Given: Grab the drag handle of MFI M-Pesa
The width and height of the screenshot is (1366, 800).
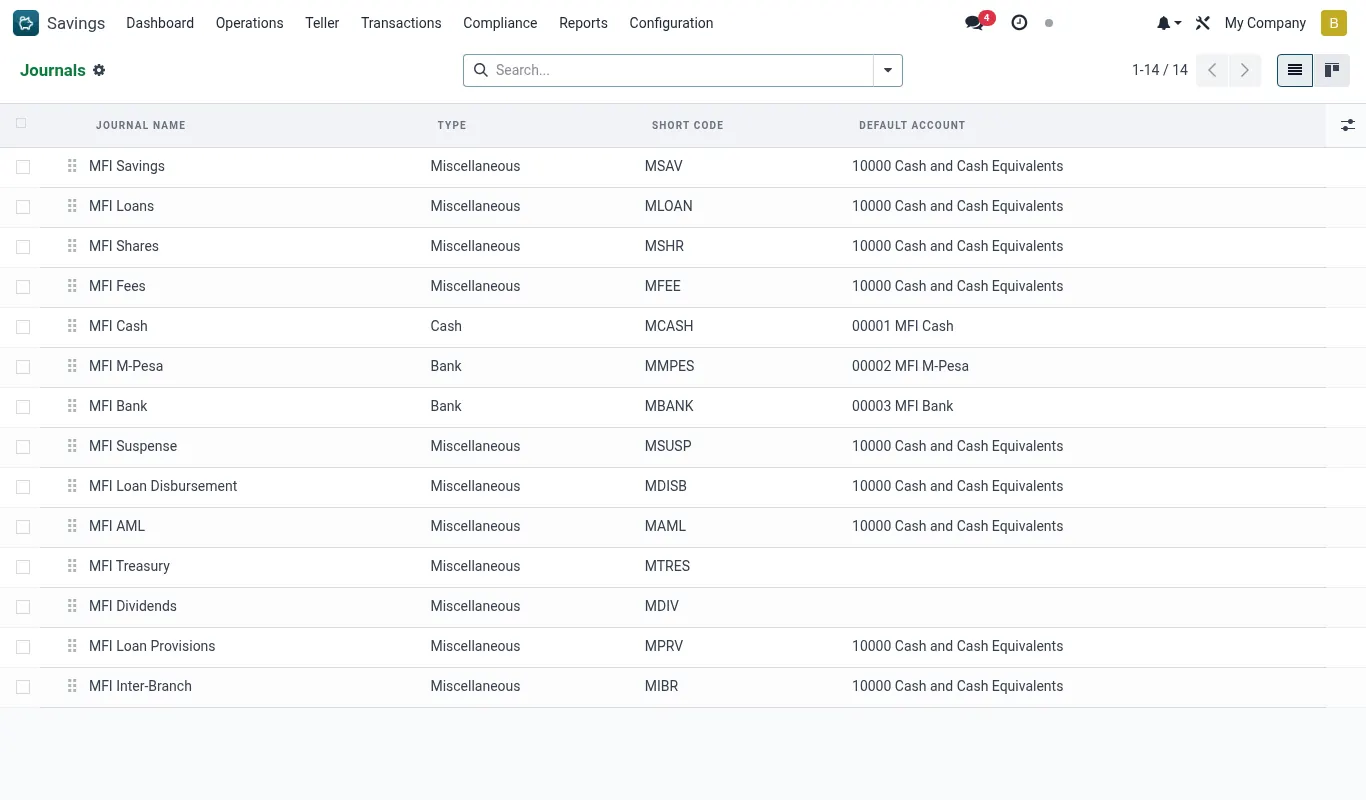Looking at the screenshot, I should pos(72,366).
